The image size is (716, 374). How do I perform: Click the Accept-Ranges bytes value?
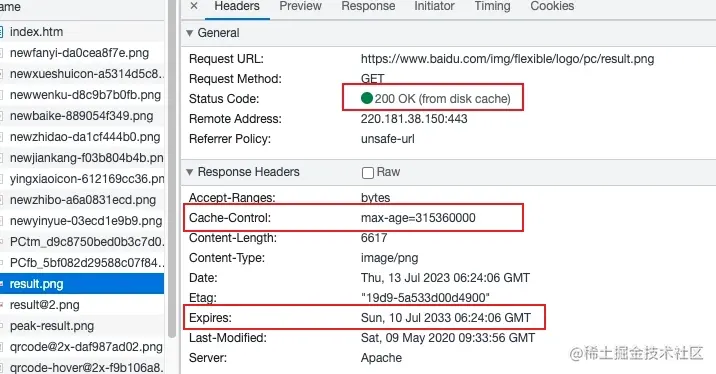(x=375, y=198)
